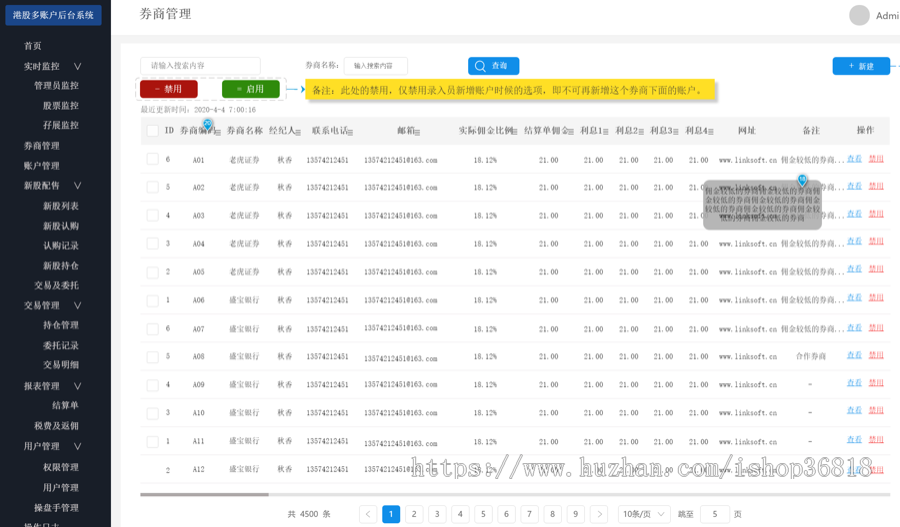
Task: Click 禁用 link in A04 row
Action: (876, 241)
